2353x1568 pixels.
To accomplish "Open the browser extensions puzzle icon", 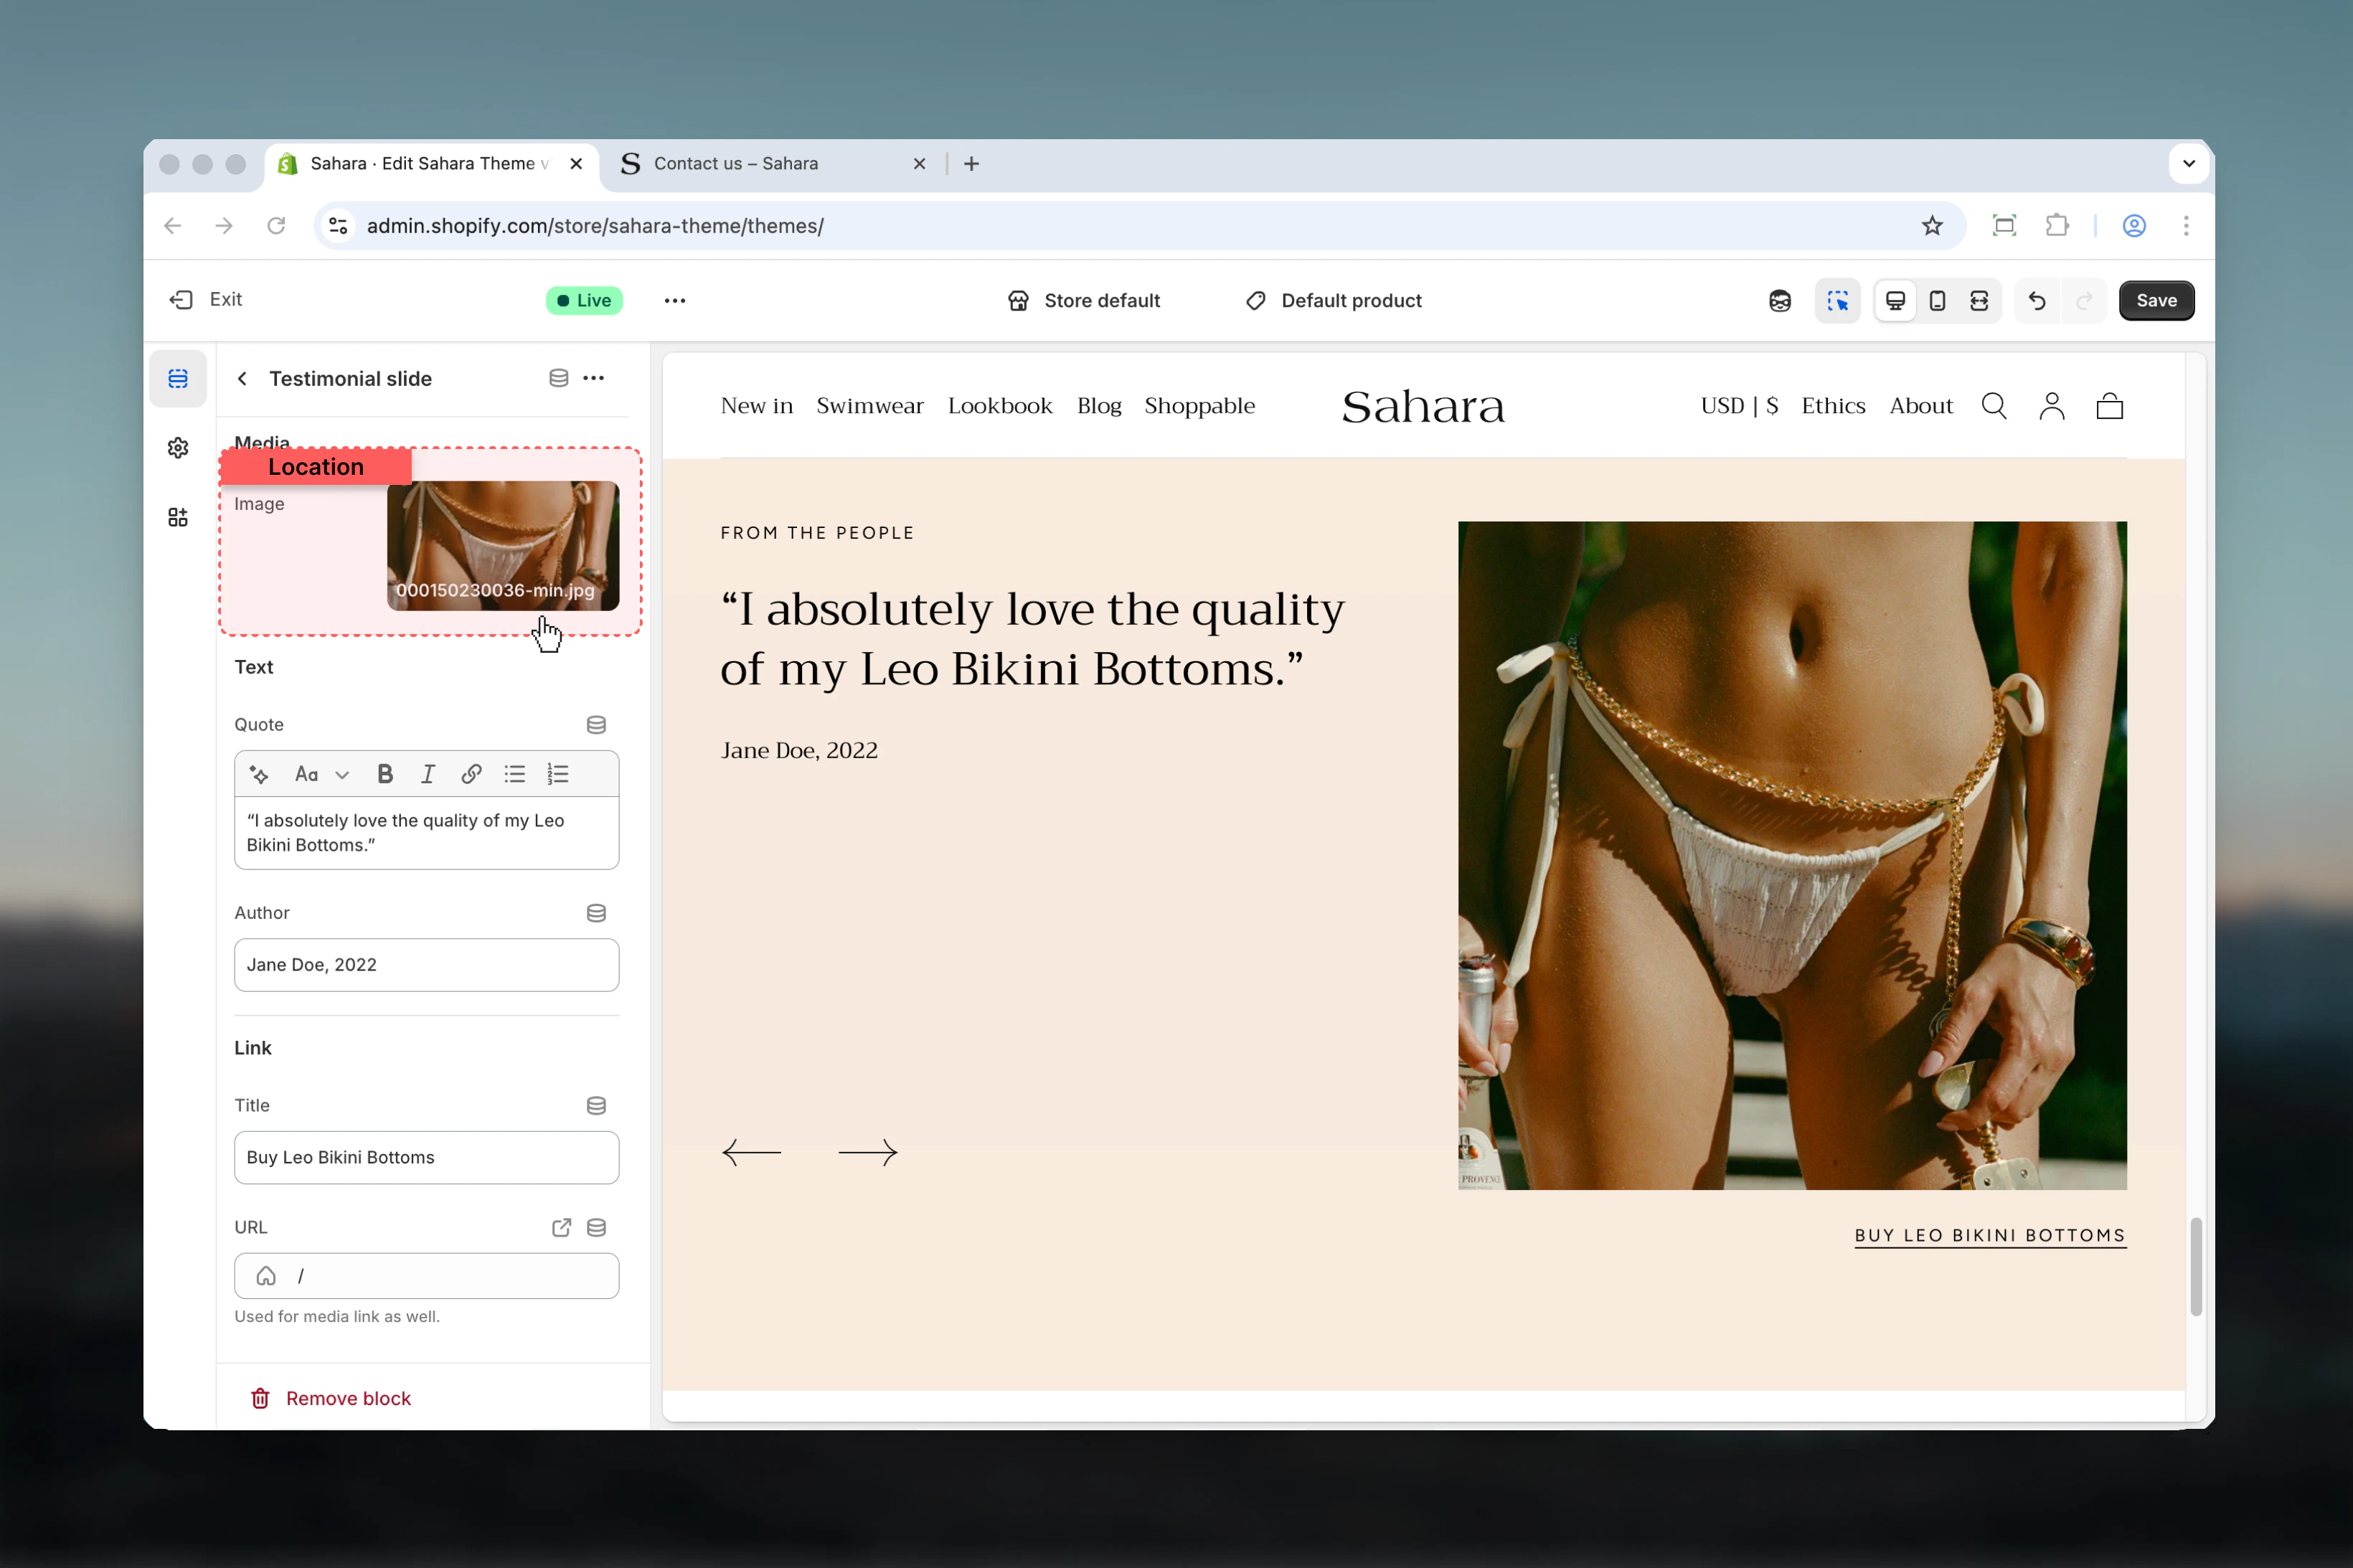I will [x=2057, y=226].
